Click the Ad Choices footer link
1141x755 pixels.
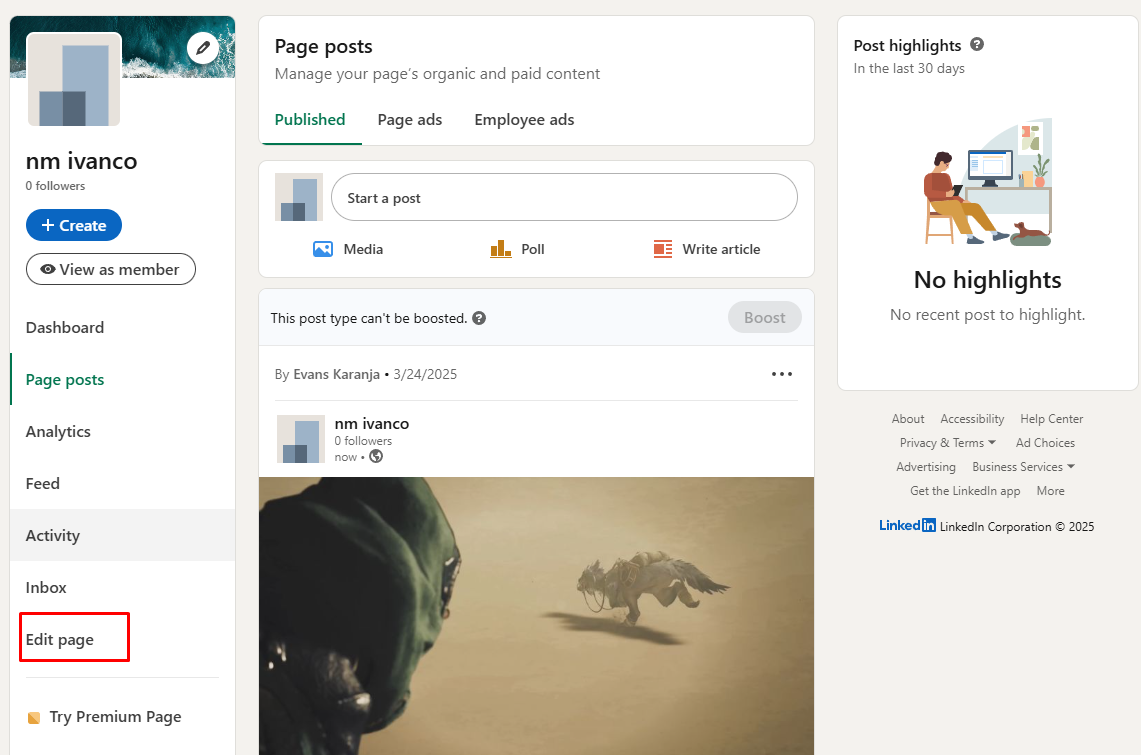[1045, 442]
